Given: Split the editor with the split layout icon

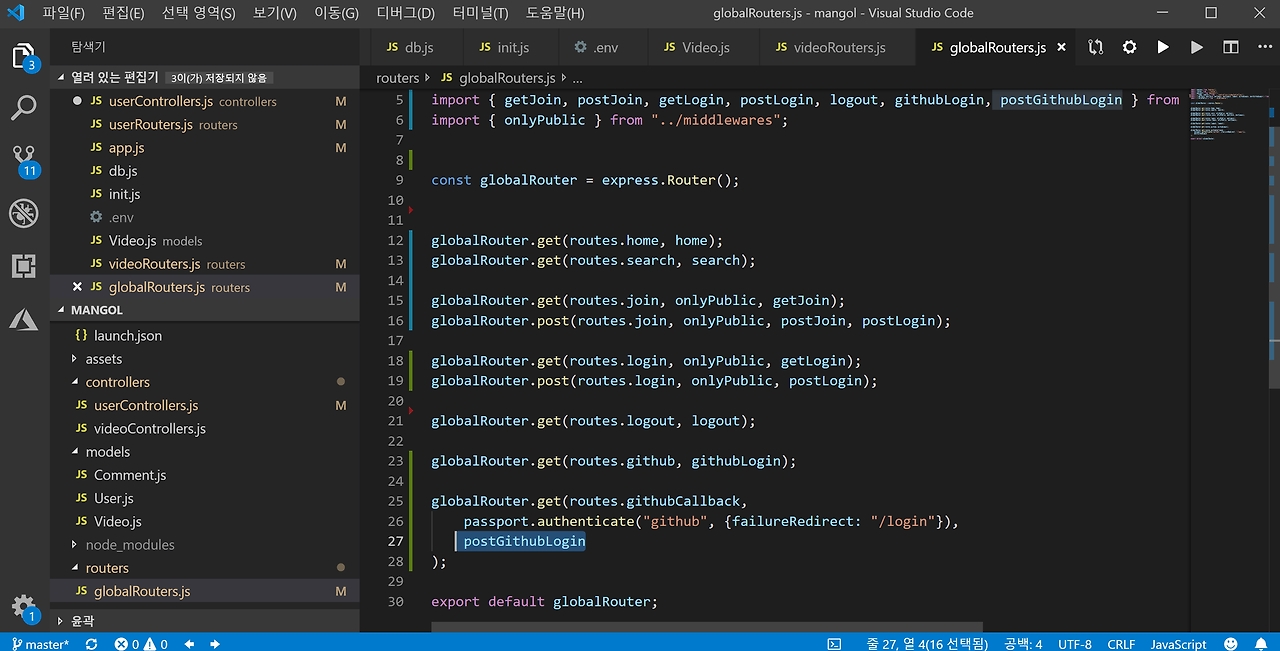Looking at the screenshot, I should pos(1230,47).
